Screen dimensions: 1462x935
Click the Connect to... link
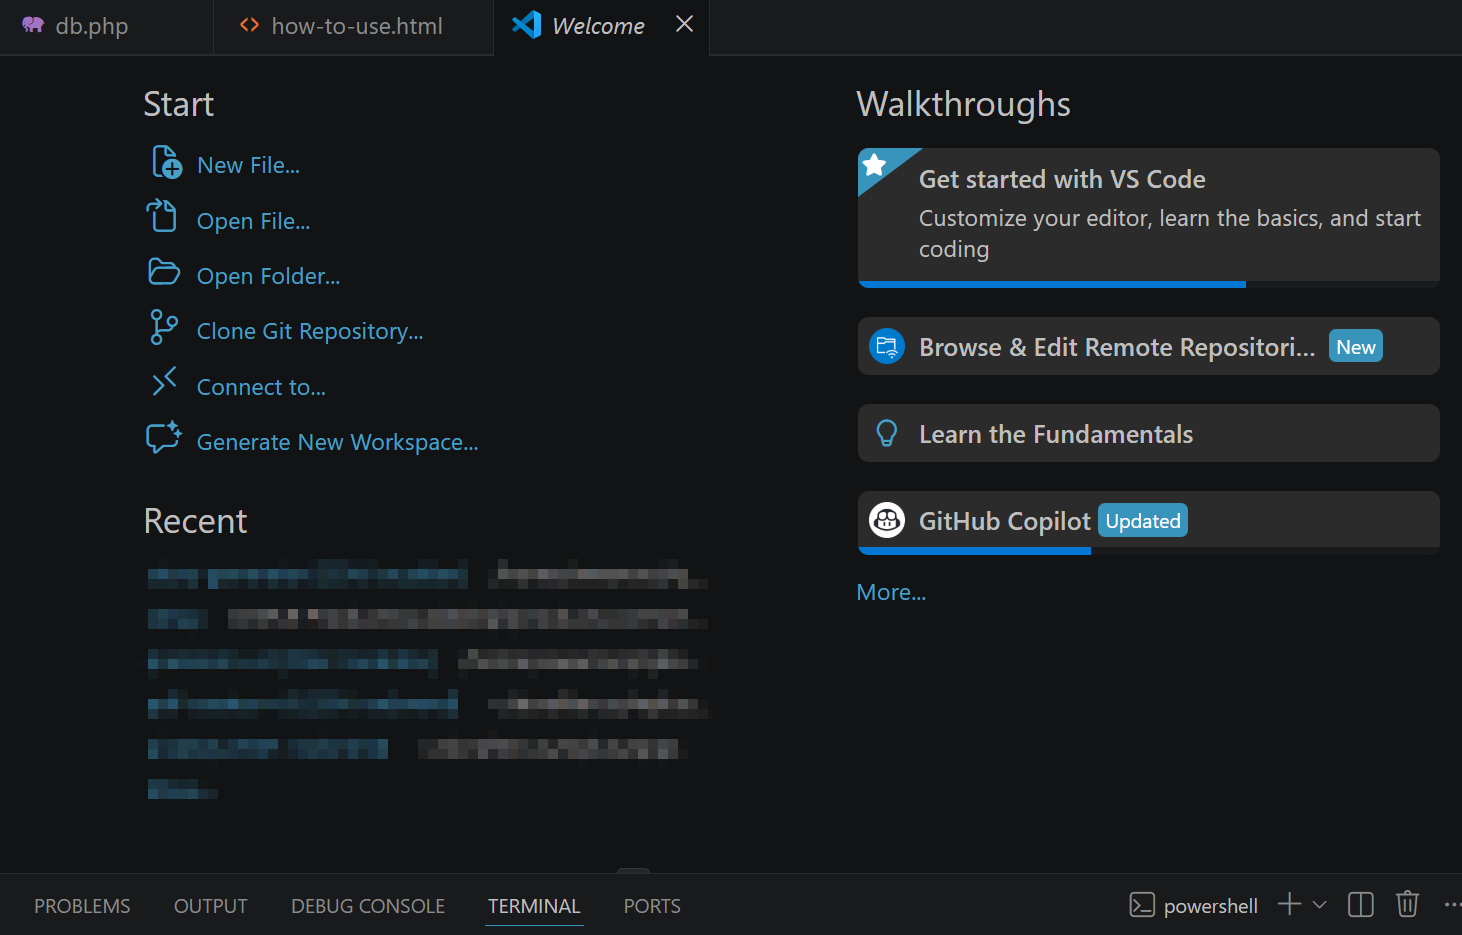point(261,387)
